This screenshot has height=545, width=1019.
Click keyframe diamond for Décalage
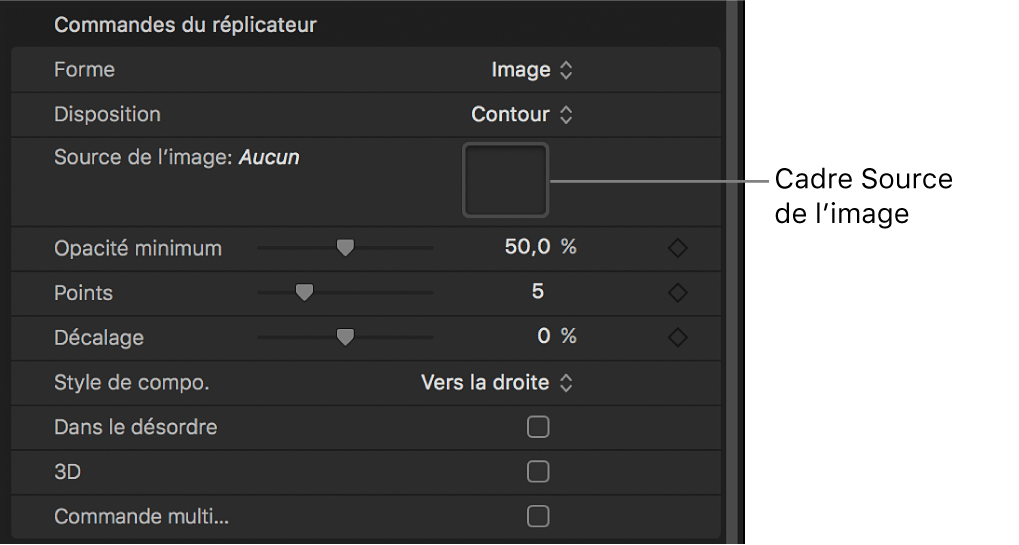pos(678,337)
